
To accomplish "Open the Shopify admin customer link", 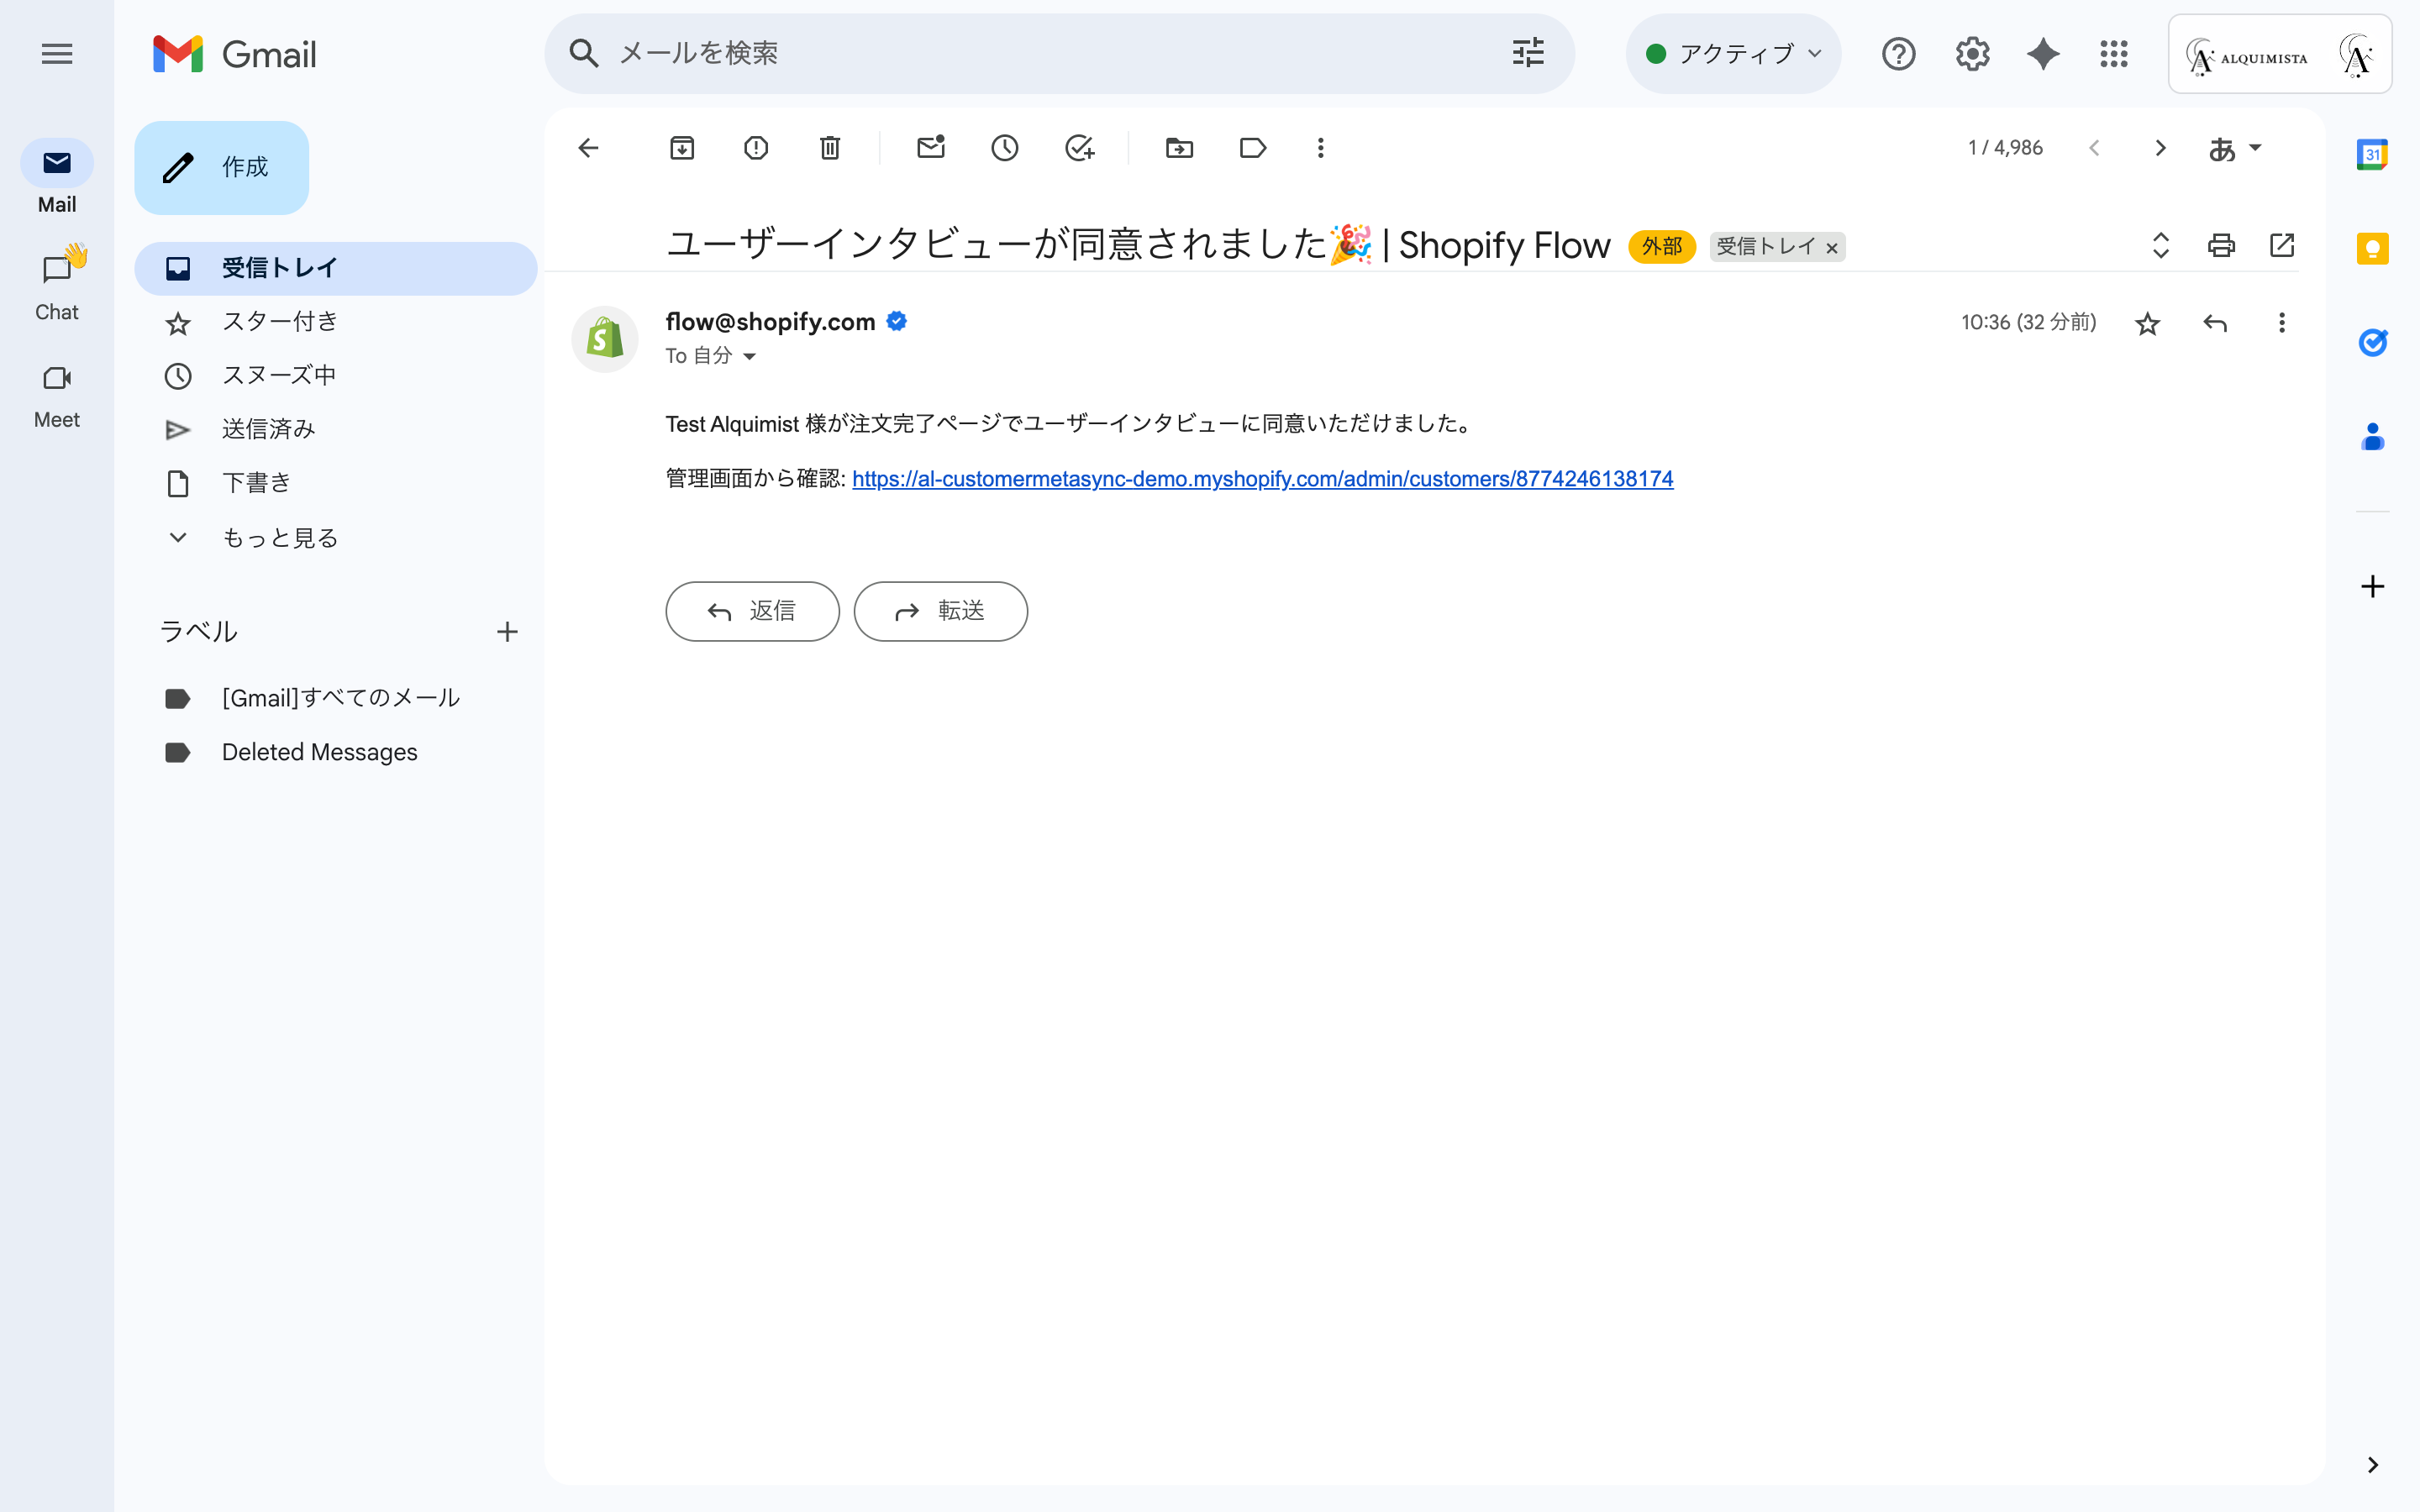I will 1262,479.
